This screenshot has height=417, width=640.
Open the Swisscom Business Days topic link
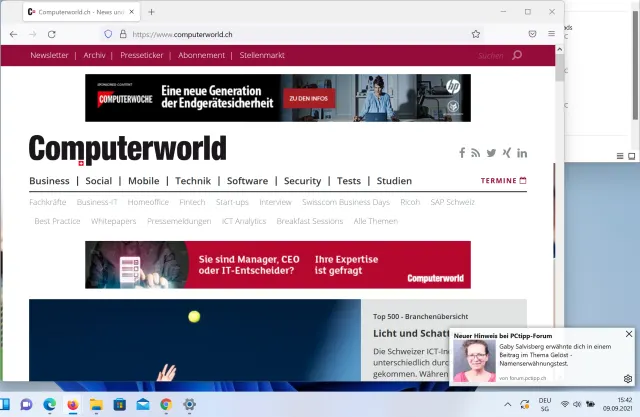click(x=345, y=202)
